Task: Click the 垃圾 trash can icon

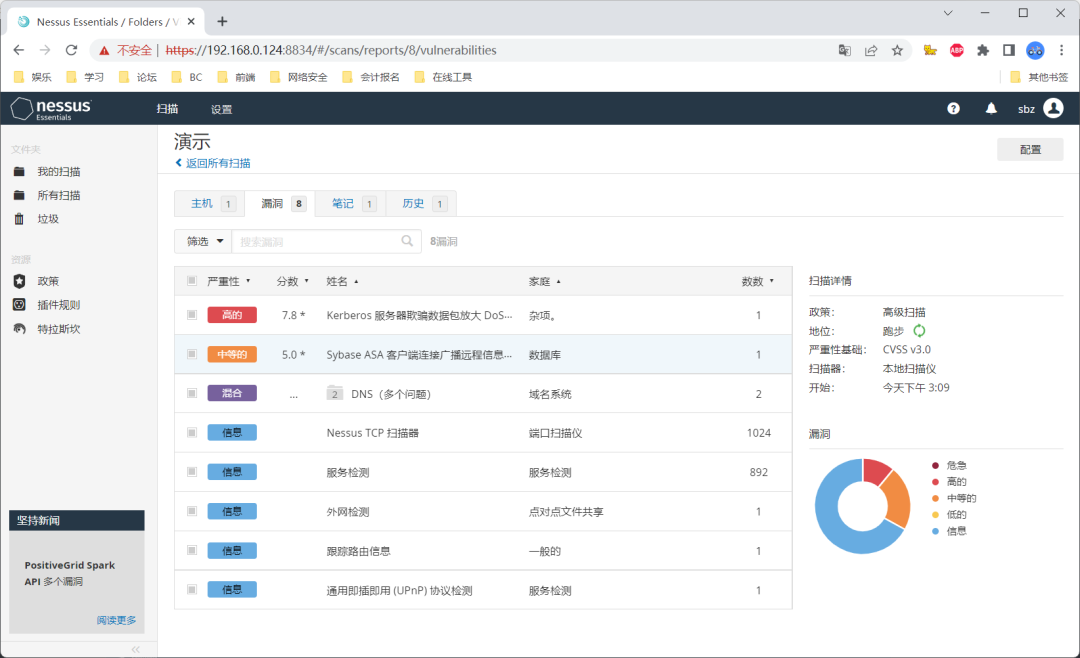Action: point(19,218)
